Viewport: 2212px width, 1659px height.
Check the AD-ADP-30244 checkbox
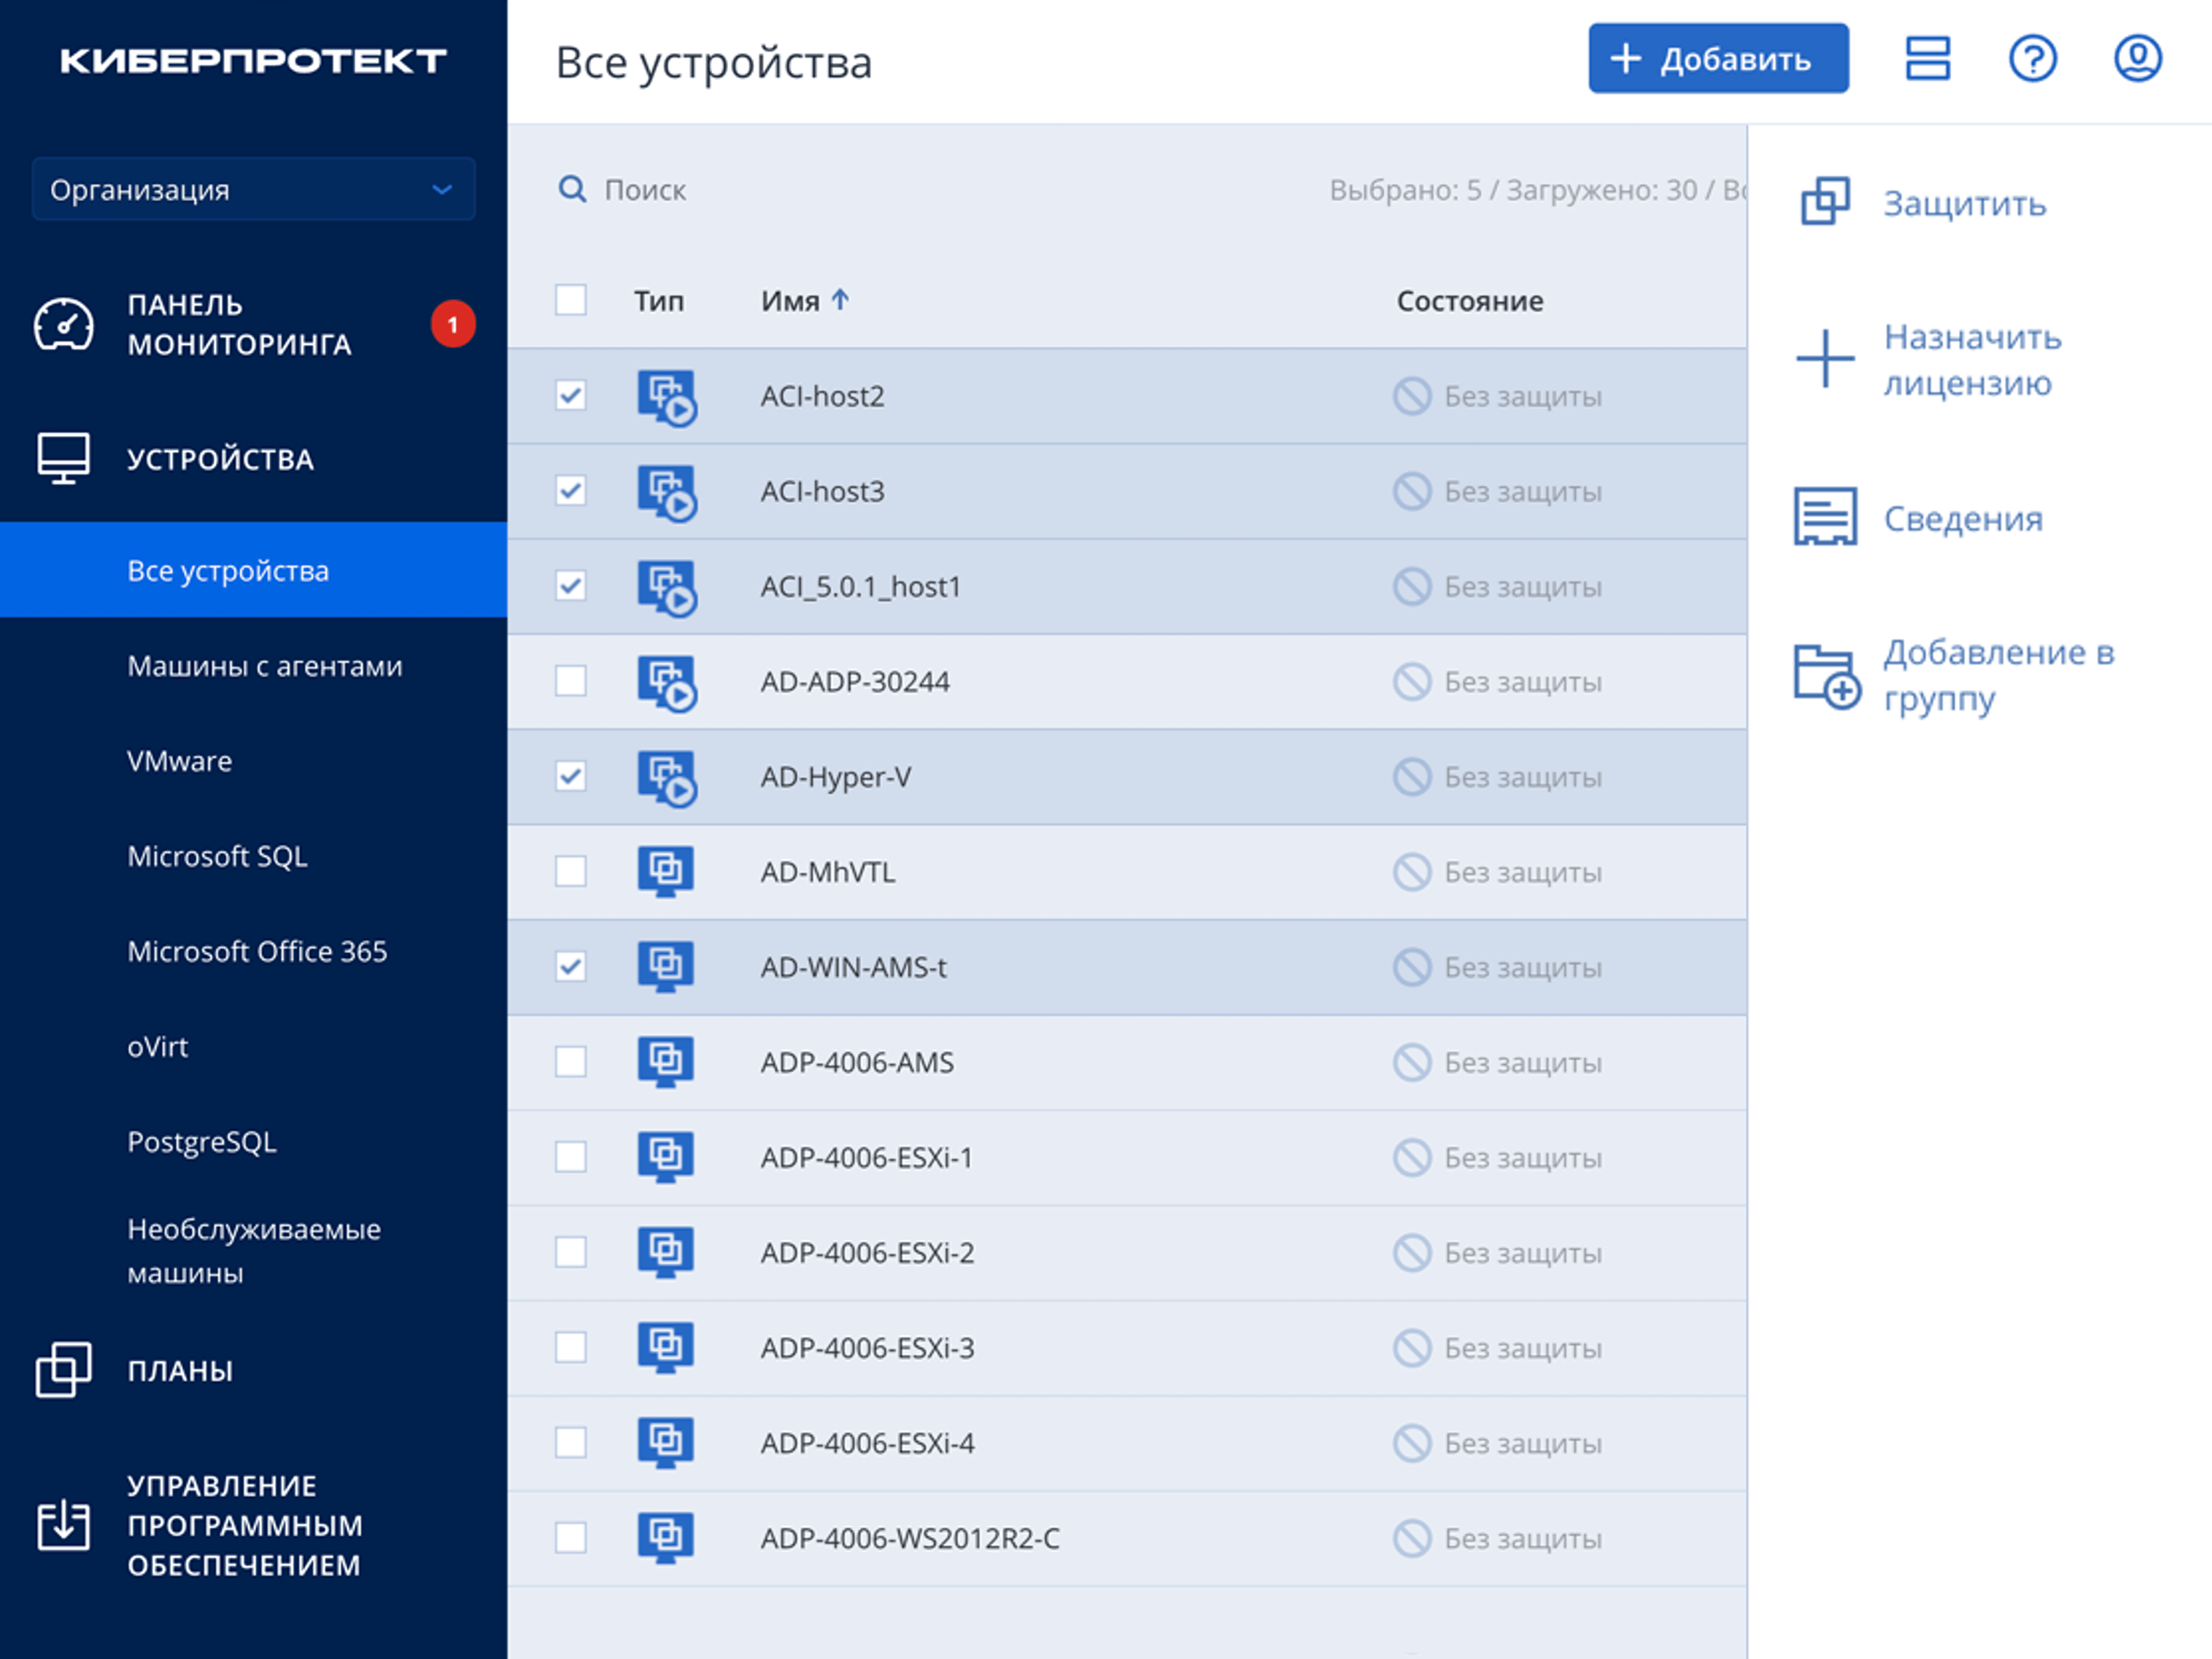[571, 681]
